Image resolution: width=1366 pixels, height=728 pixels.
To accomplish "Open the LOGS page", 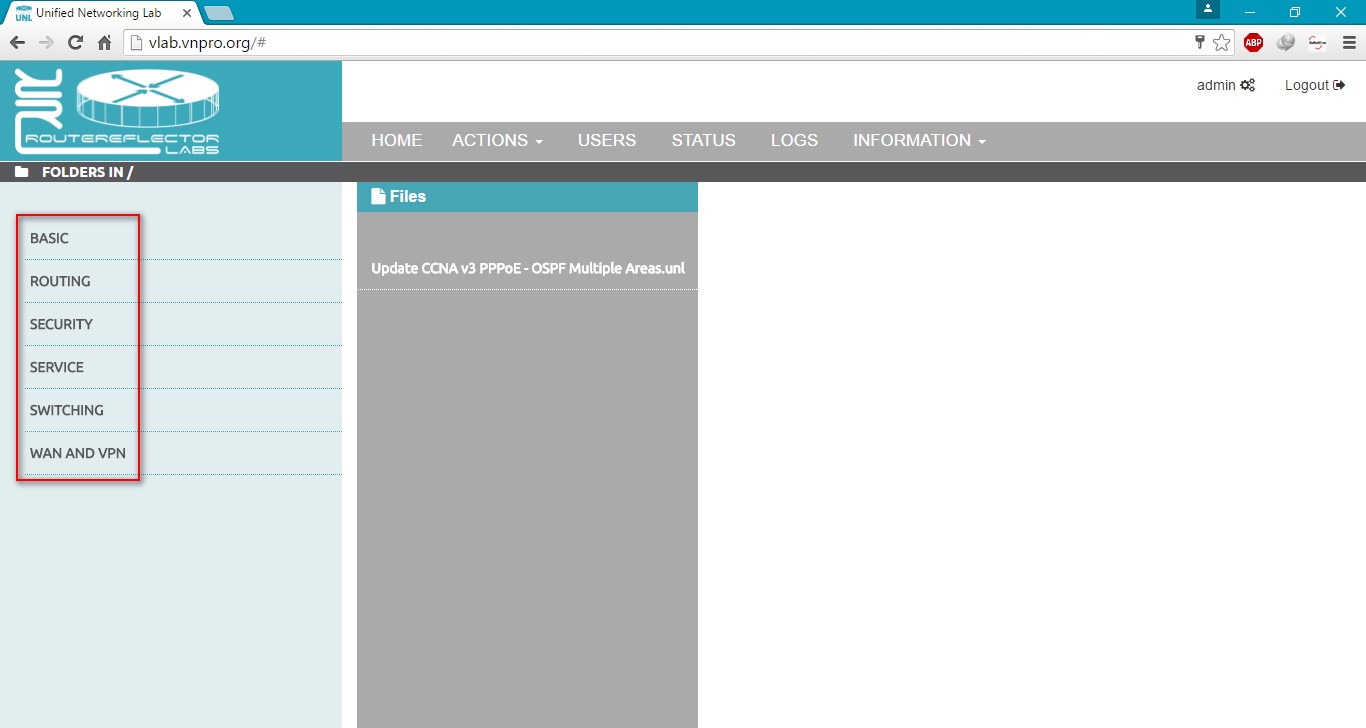I will click(794, 141).
